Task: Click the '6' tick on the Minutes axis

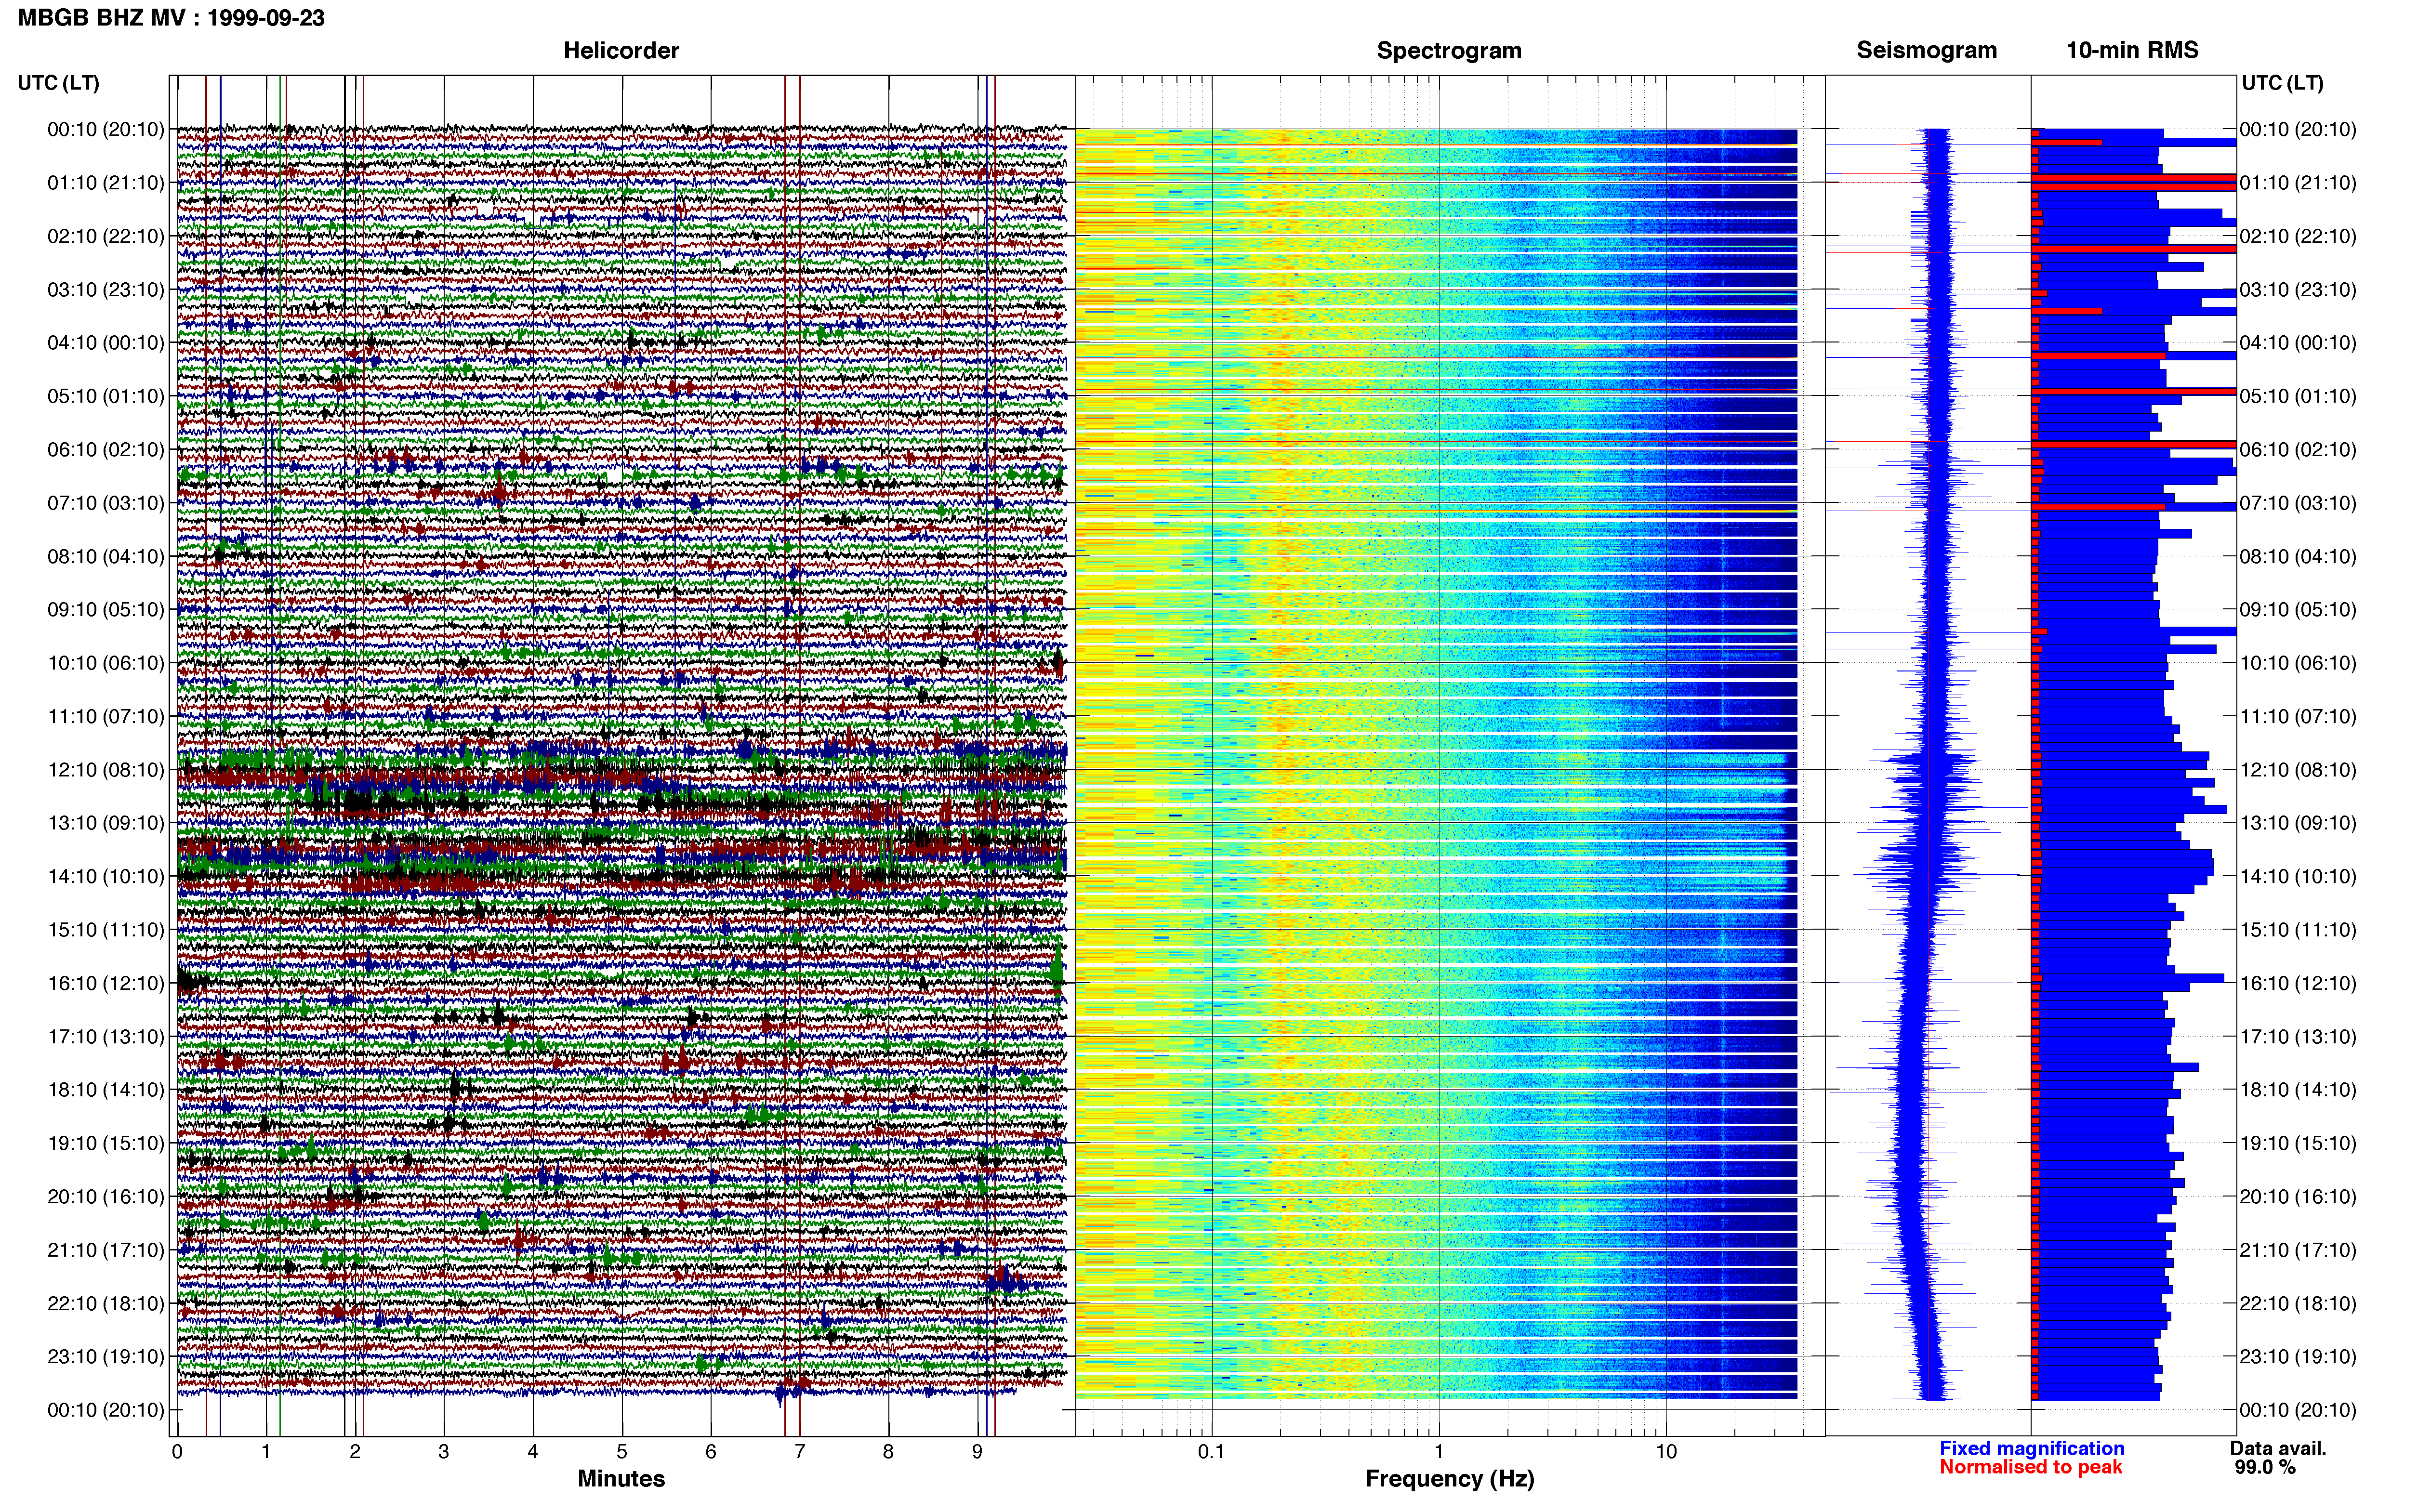Action: pos(711,1452)
